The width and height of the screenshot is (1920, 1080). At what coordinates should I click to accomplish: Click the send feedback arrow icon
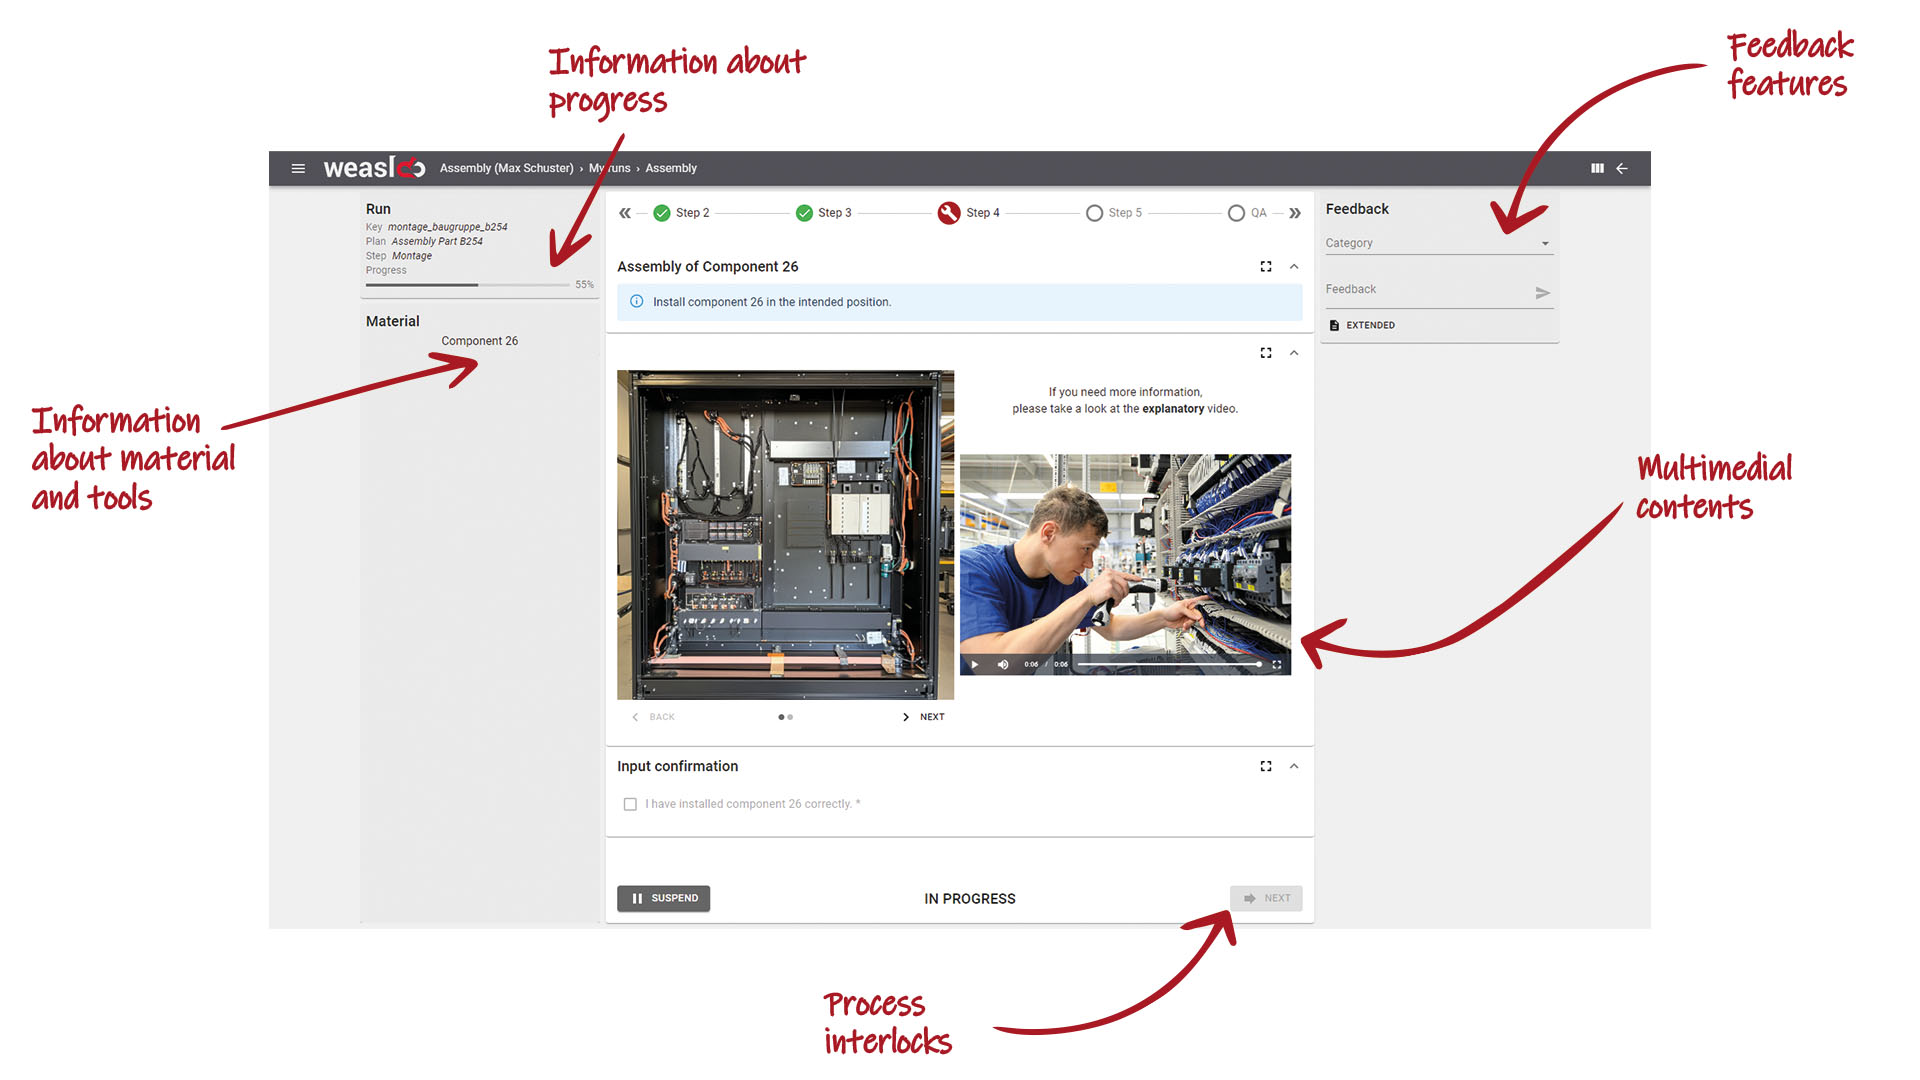click(1543, 293)
